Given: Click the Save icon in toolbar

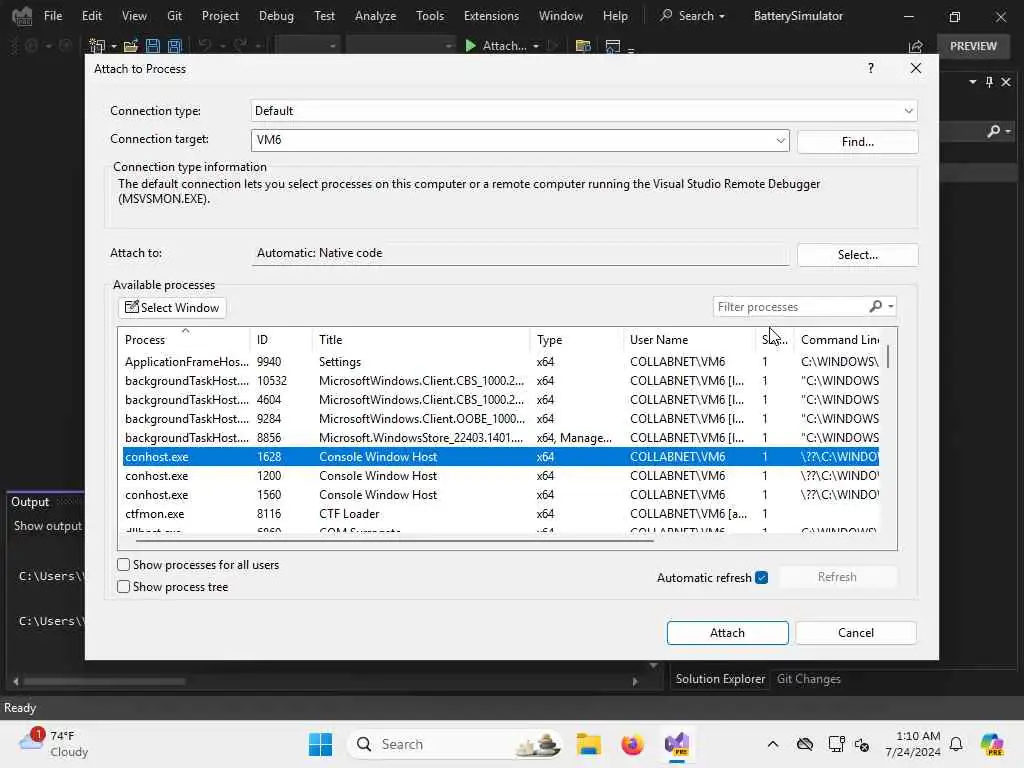Looking at the screenshot, I should (x=153, y=46).
